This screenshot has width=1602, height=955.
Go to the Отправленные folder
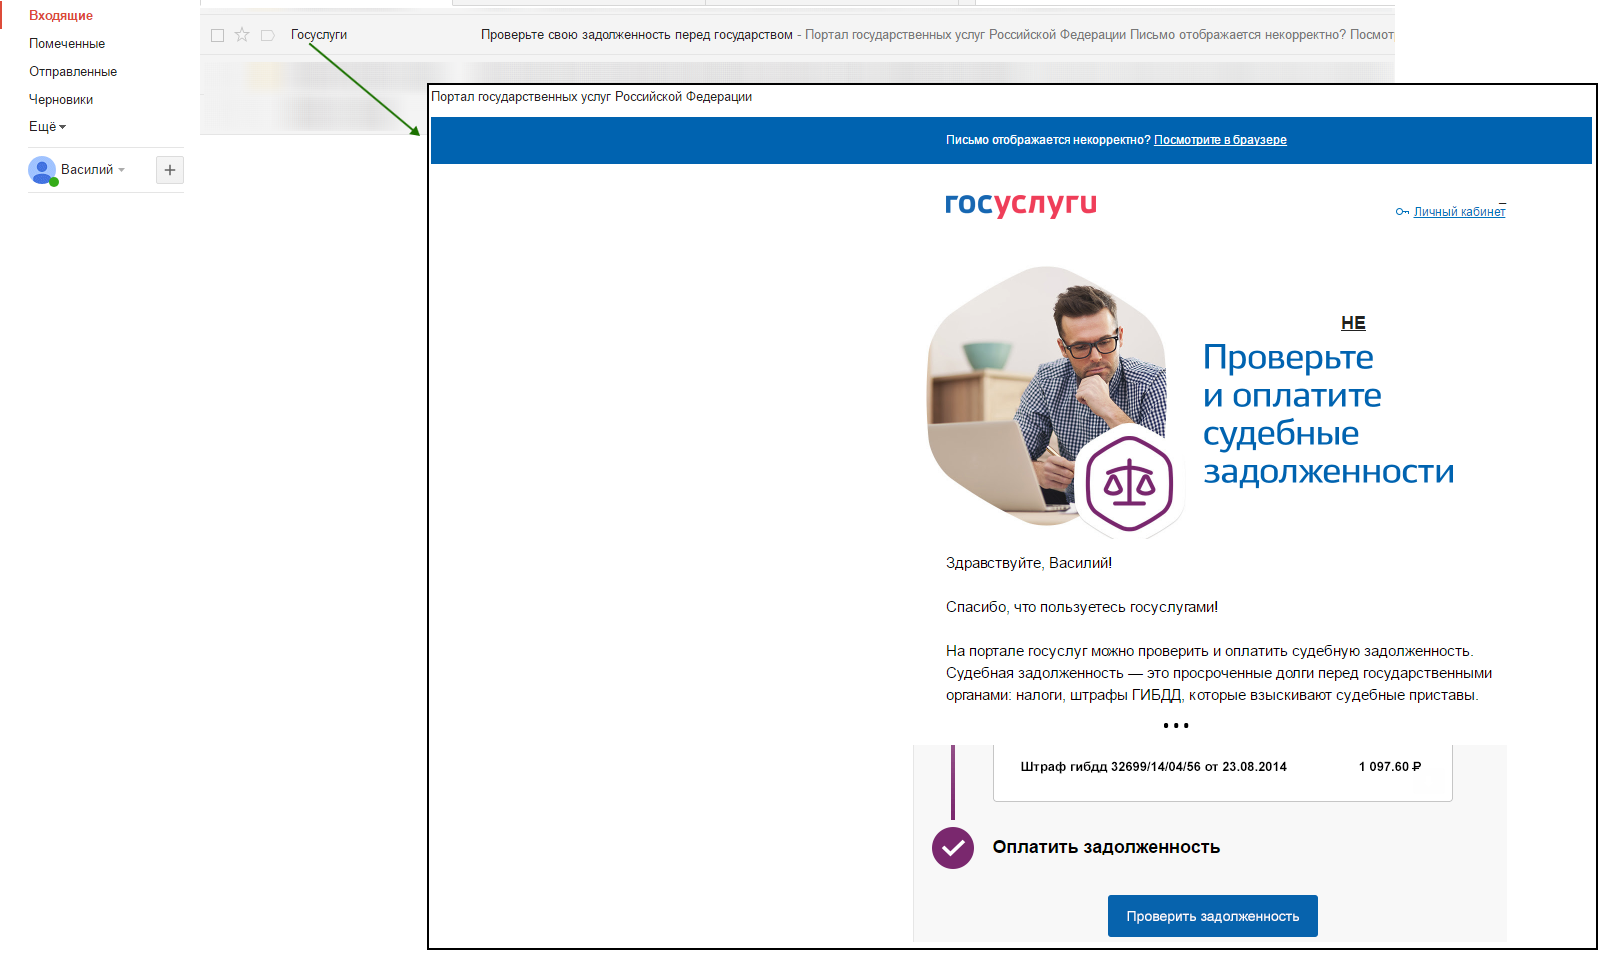tap(73, 72)
